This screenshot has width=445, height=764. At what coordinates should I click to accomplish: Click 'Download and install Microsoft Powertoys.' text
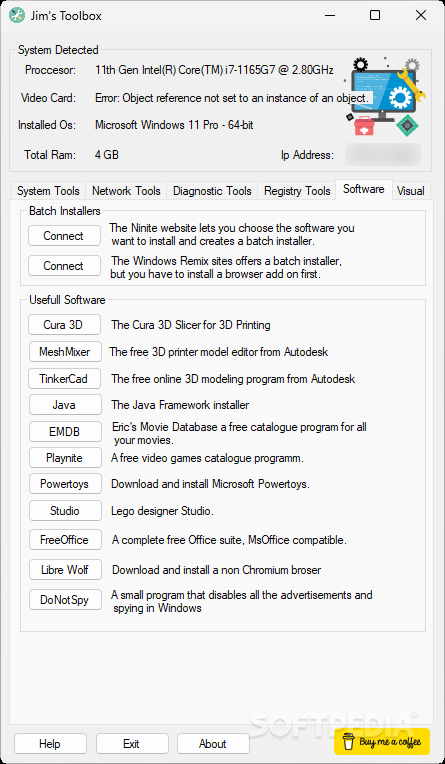click(x=211, y=484)
